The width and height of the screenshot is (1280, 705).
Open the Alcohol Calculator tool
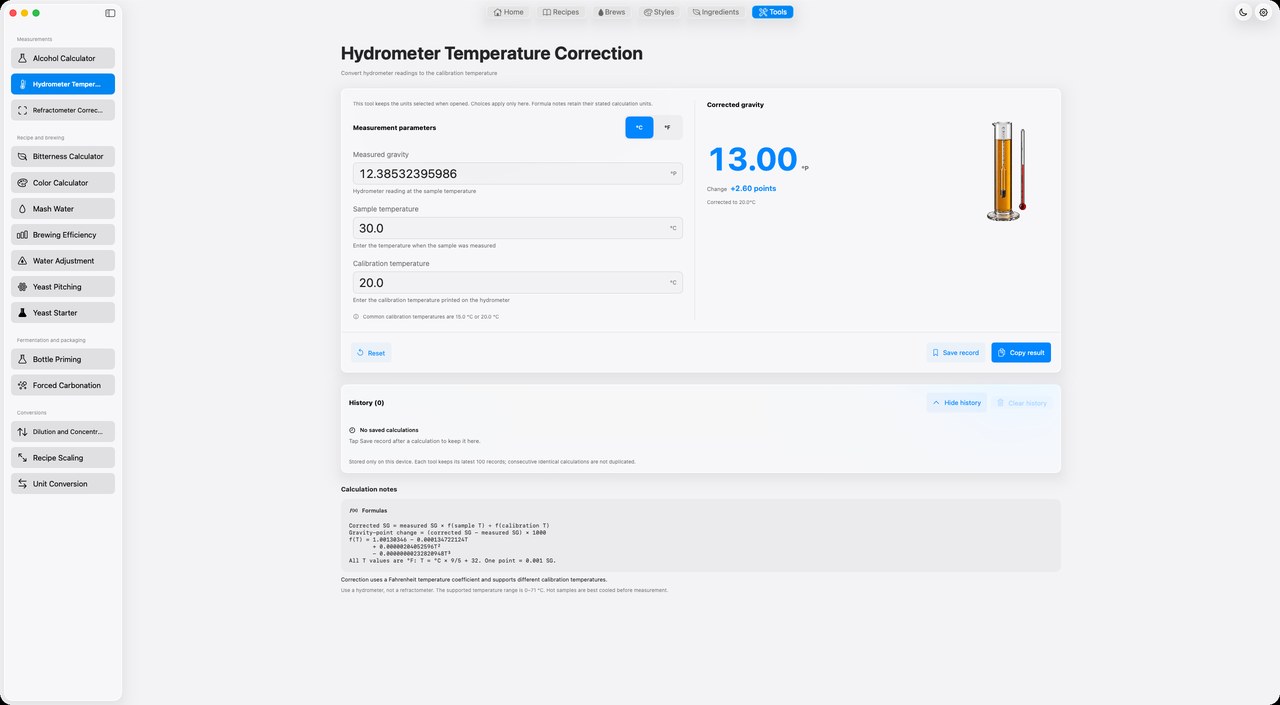(x=63, y=58)
